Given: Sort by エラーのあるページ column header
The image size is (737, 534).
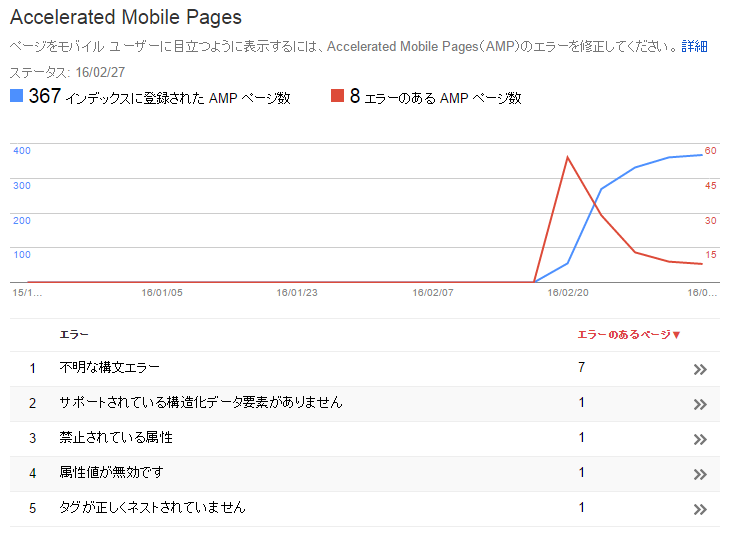Looking at the screenshot, I should tap(629, 335).
